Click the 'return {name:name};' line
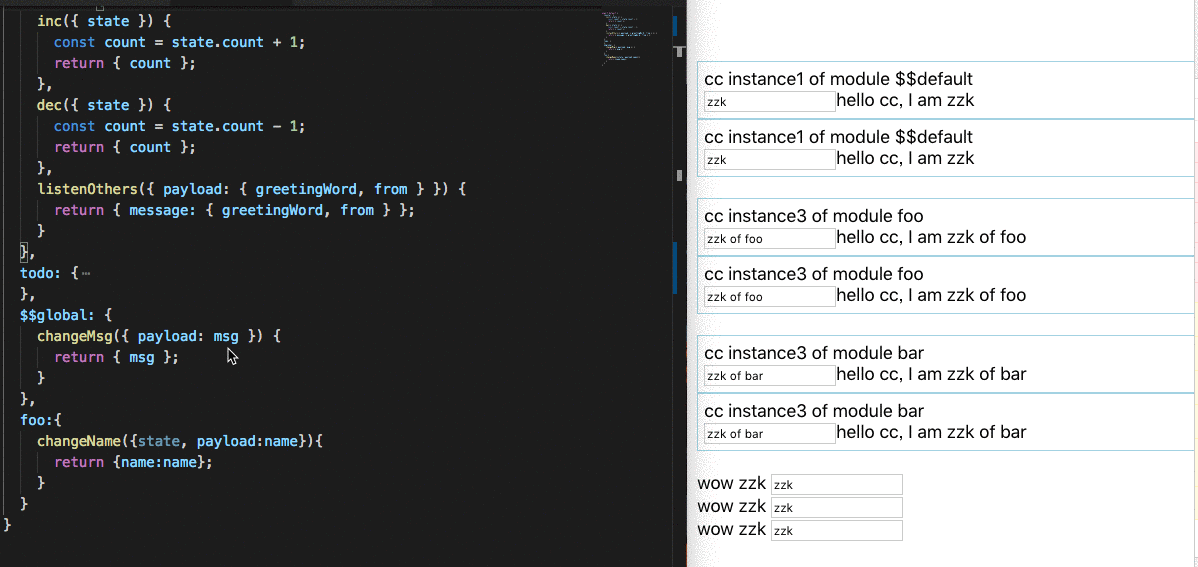 (133, 462)
